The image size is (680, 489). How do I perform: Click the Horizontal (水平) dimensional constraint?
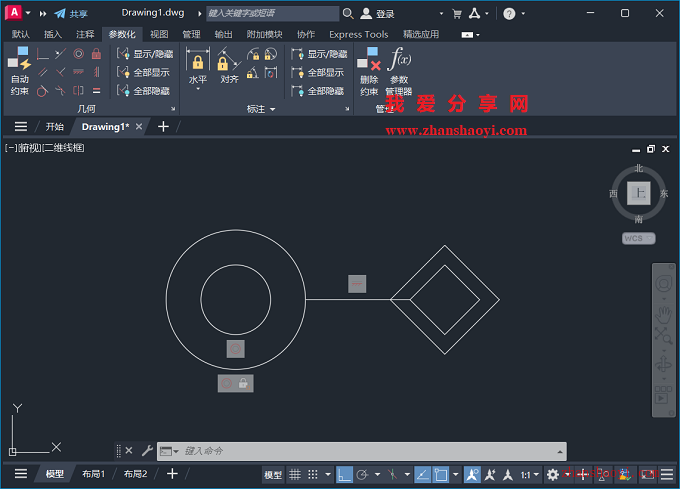tap(198, 65)
